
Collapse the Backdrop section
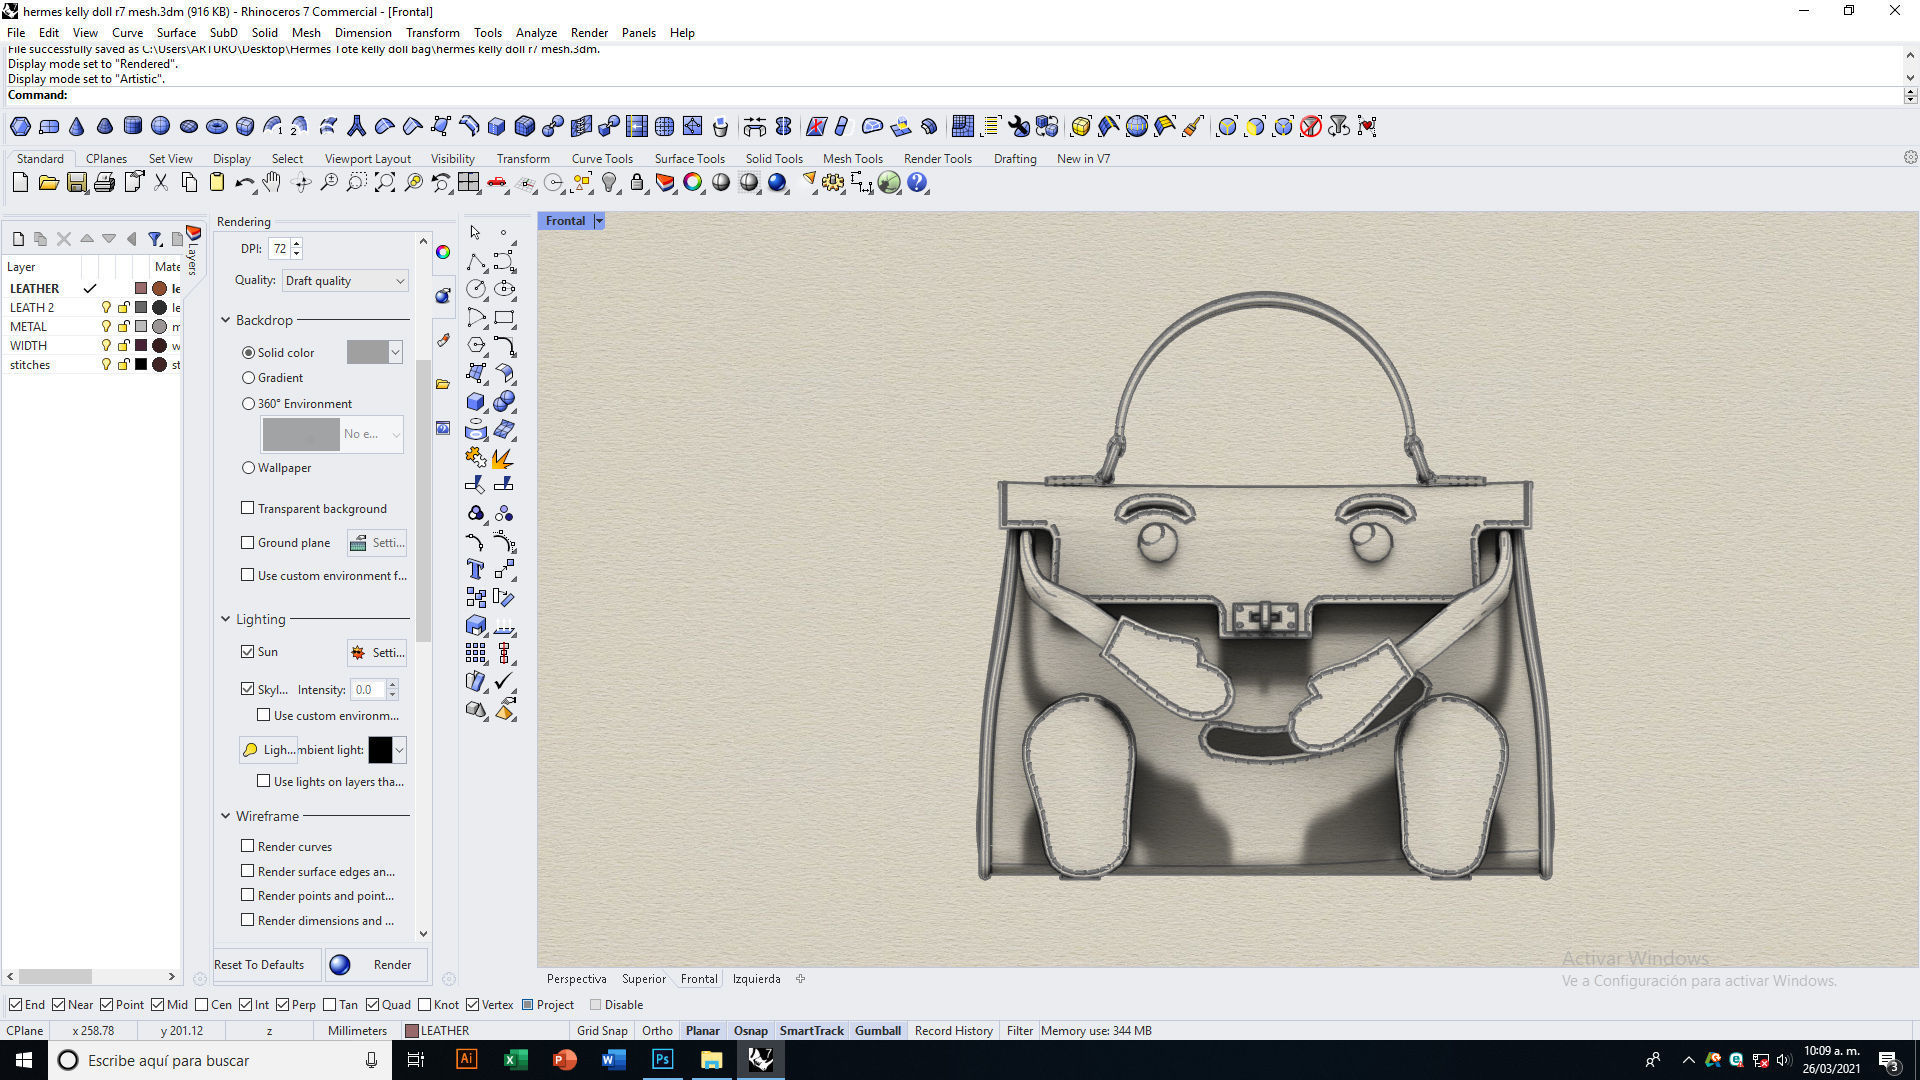pos(225,320)
